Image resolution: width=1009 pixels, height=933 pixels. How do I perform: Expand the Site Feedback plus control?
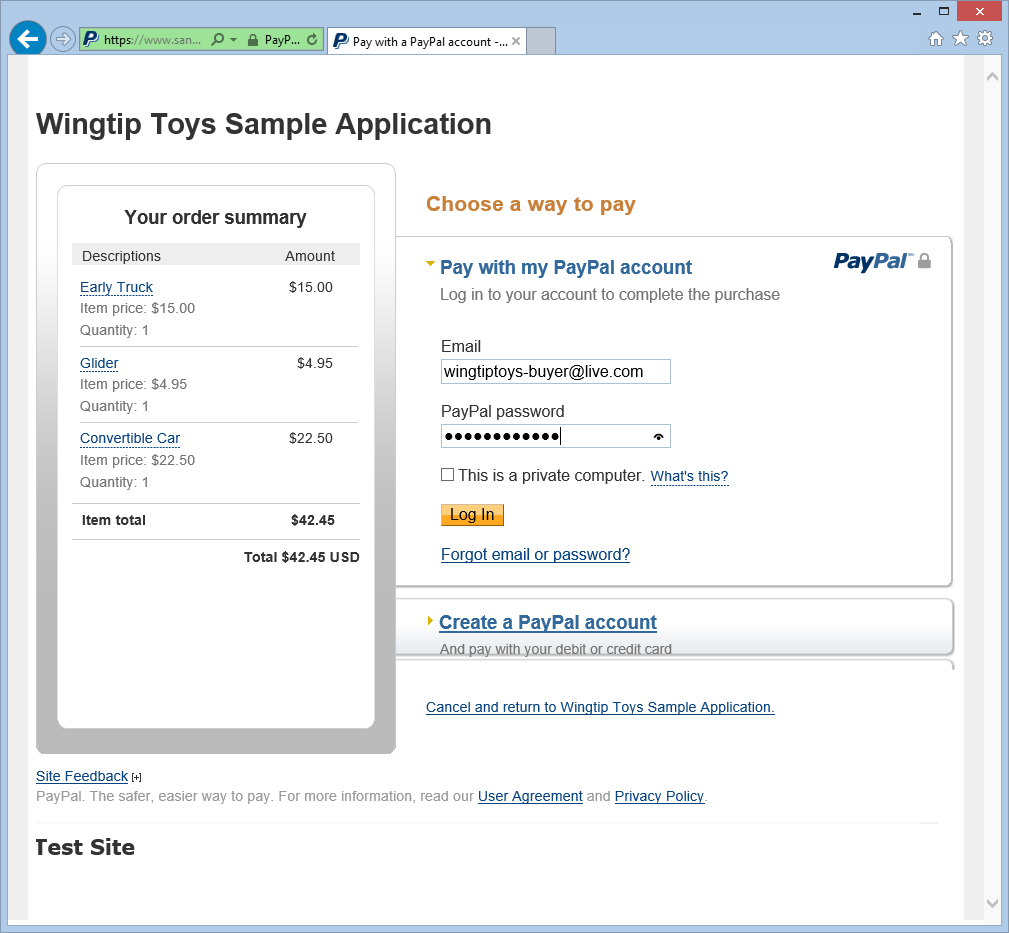point(136,777)
